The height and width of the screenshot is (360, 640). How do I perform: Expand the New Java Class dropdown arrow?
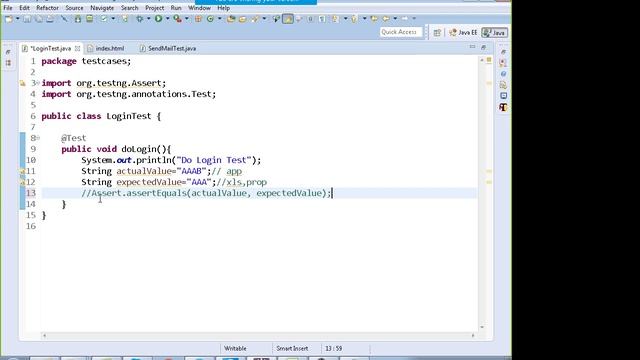coord(220,19)
